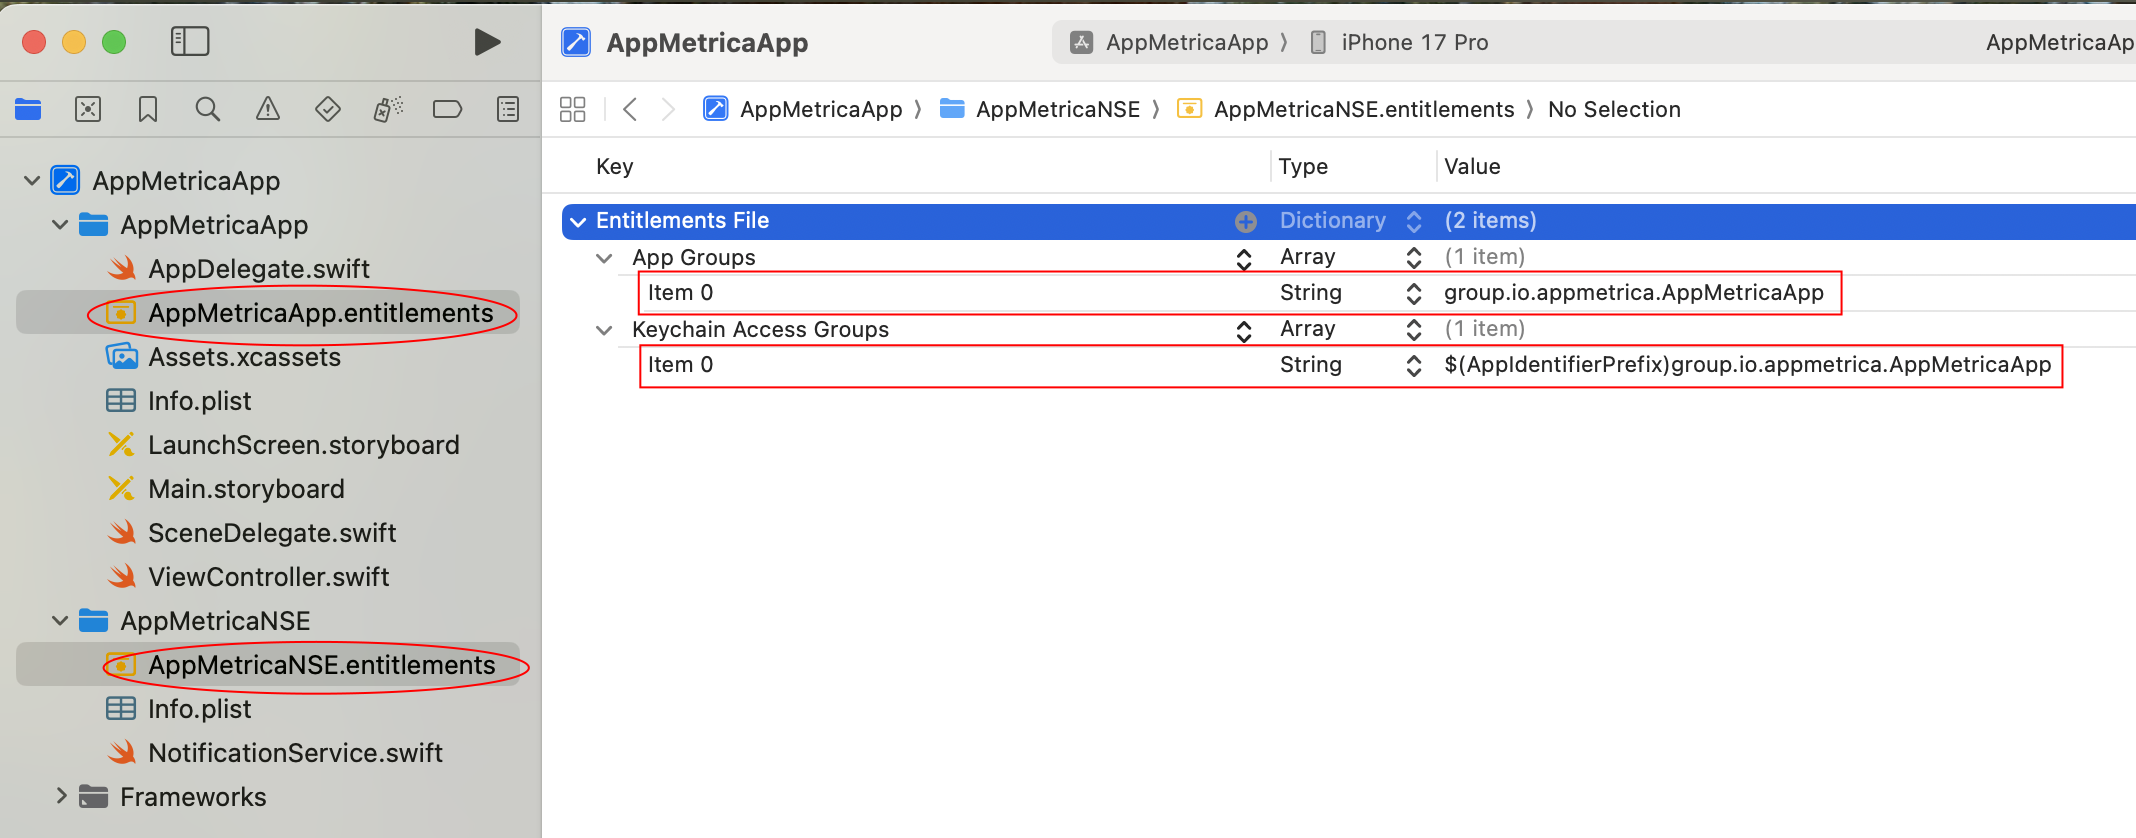The height and width of the screenshot is (838, 2136).
Task: Run the project with the play button
Action: pyautogui.click(x=487, y=42)
